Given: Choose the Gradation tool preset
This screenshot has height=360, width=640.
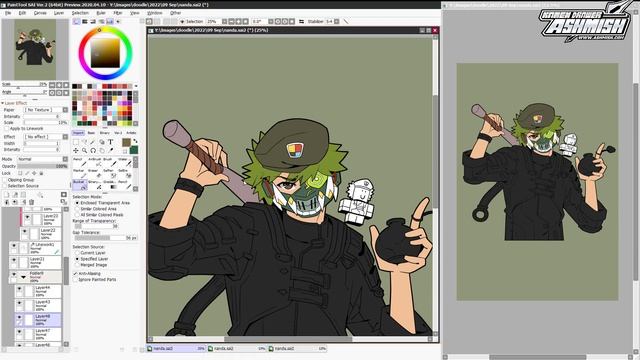Looking at the screenshot, I should pos(109,184).
